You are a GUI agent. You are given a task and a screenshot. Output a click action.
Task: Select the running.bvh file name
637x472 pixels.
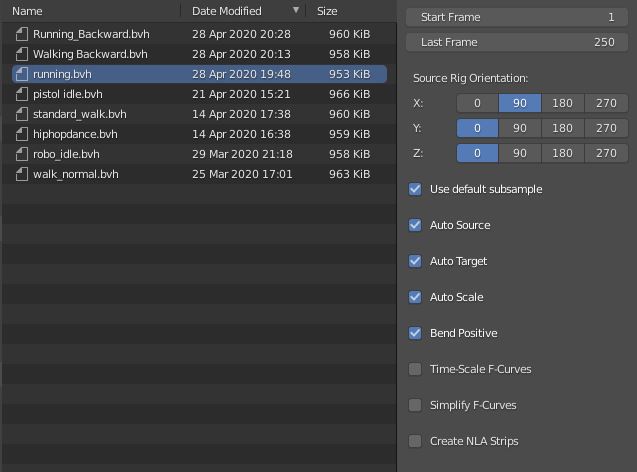coord(62,74)
